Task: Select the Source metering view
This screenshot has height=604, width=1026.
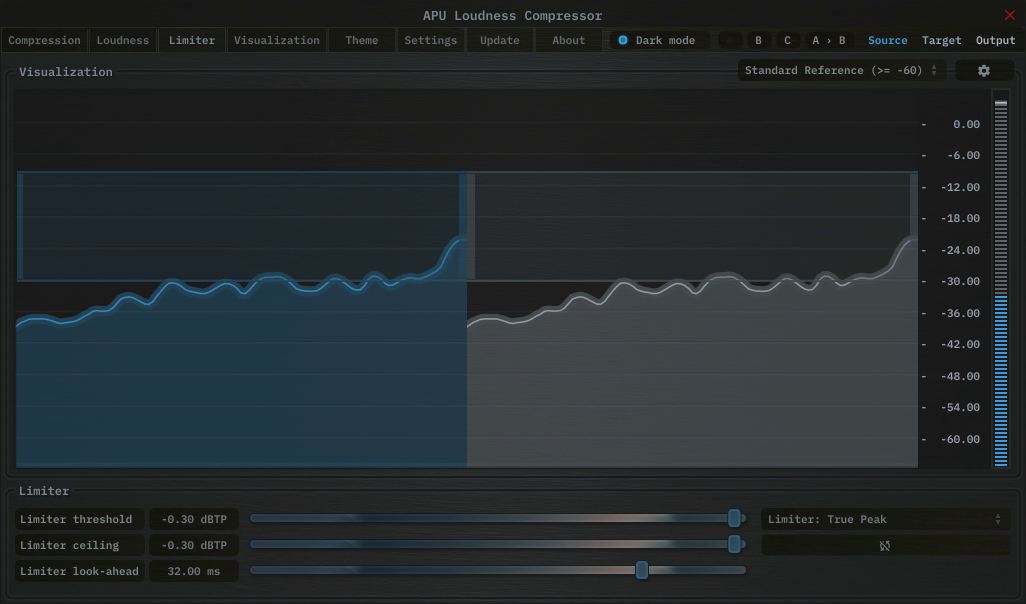Action: (887, 40)
